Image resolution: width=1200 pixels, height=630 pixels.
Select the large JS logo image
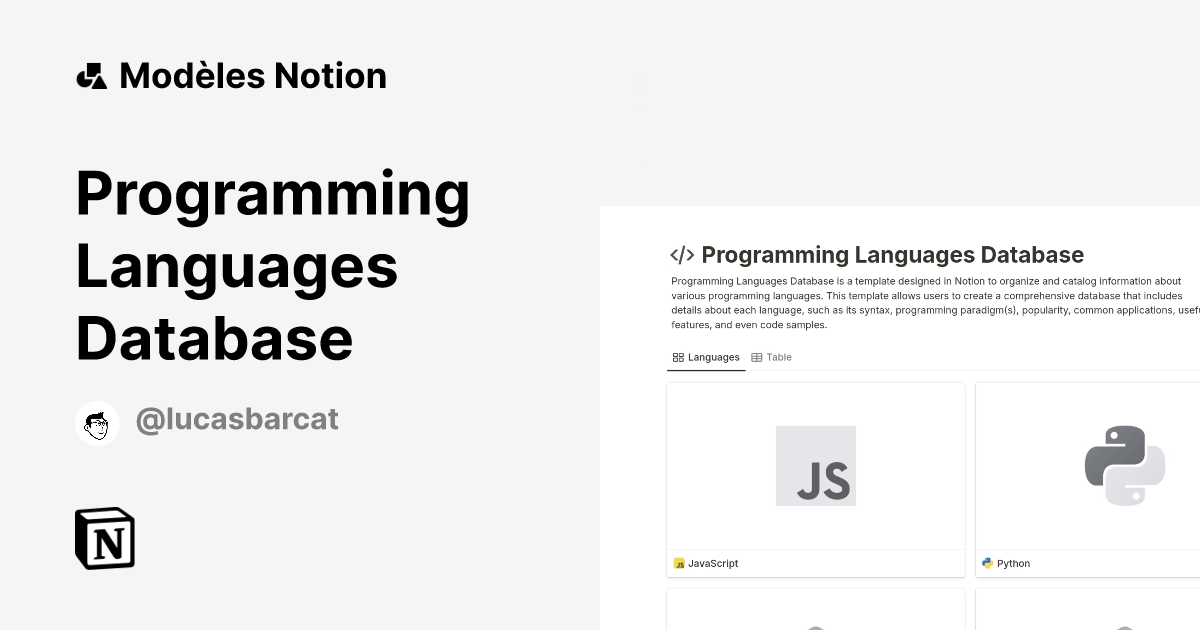point(815,466)
